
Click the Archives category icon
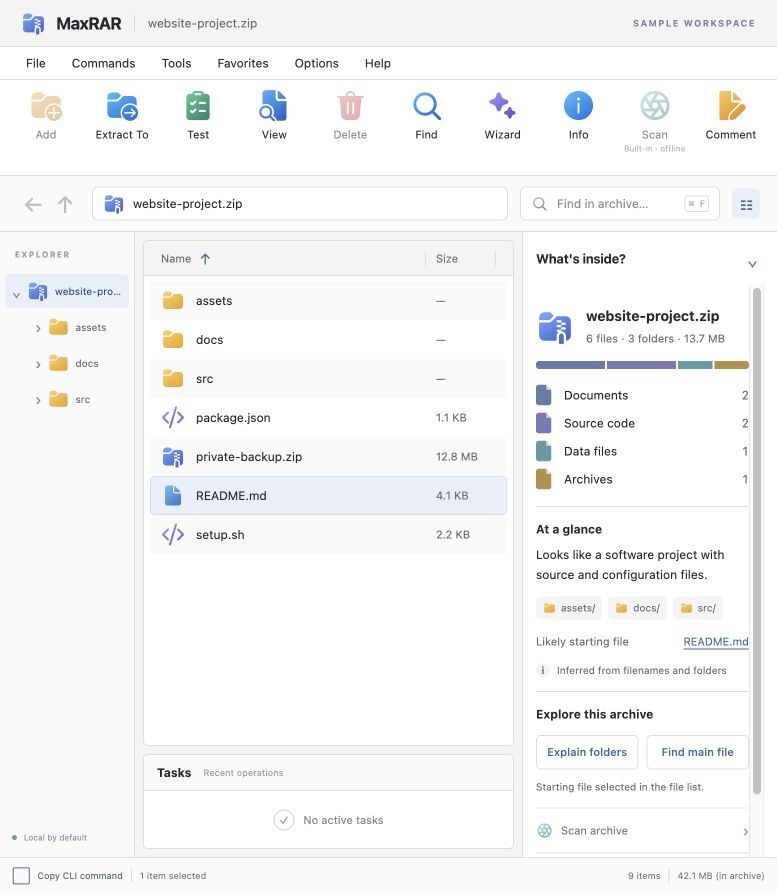(543, 479)
